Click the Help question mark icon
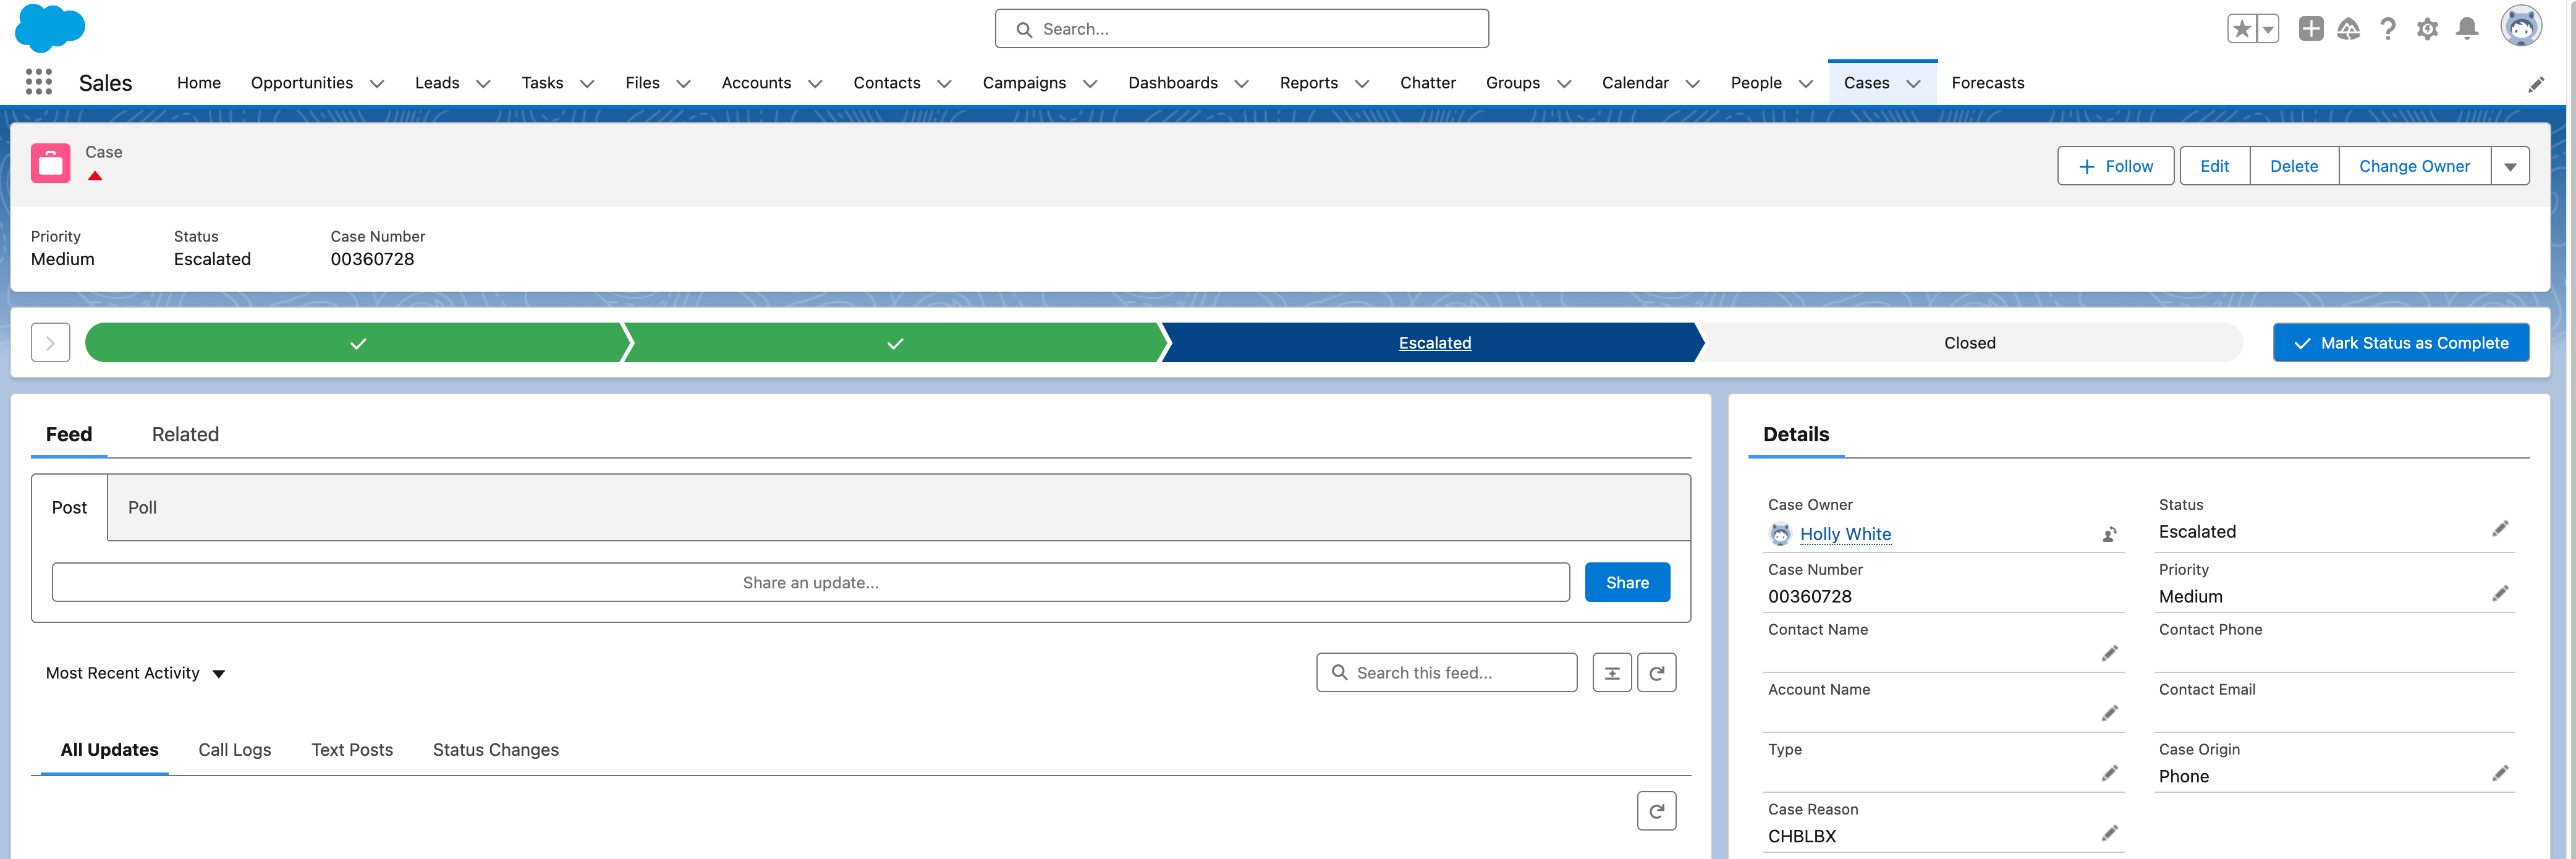 click(2388, 29)
